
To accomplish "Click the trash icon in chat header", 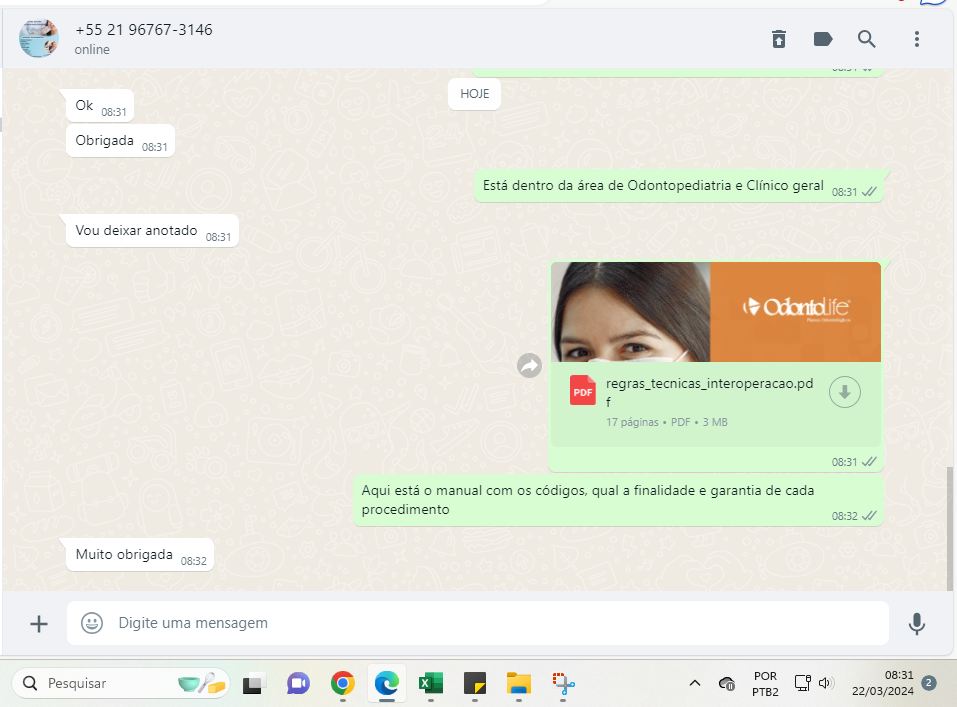I will click(x=779, y=39).
